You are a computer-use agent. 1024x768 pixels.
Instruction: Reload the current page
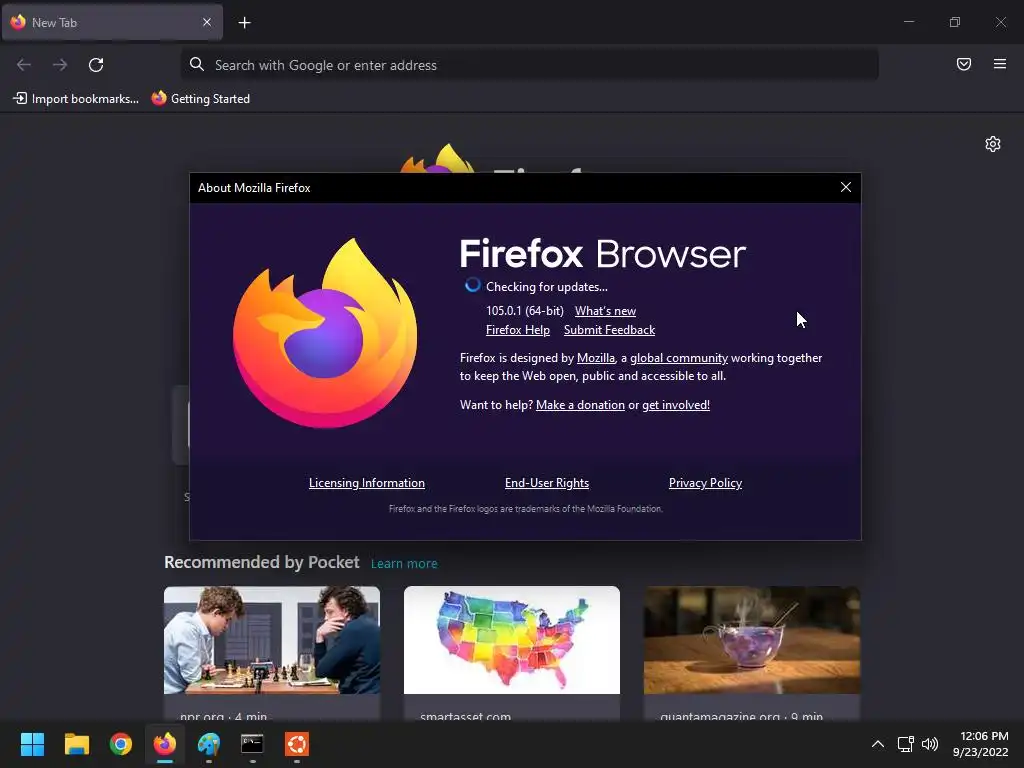tap(96, 65)
